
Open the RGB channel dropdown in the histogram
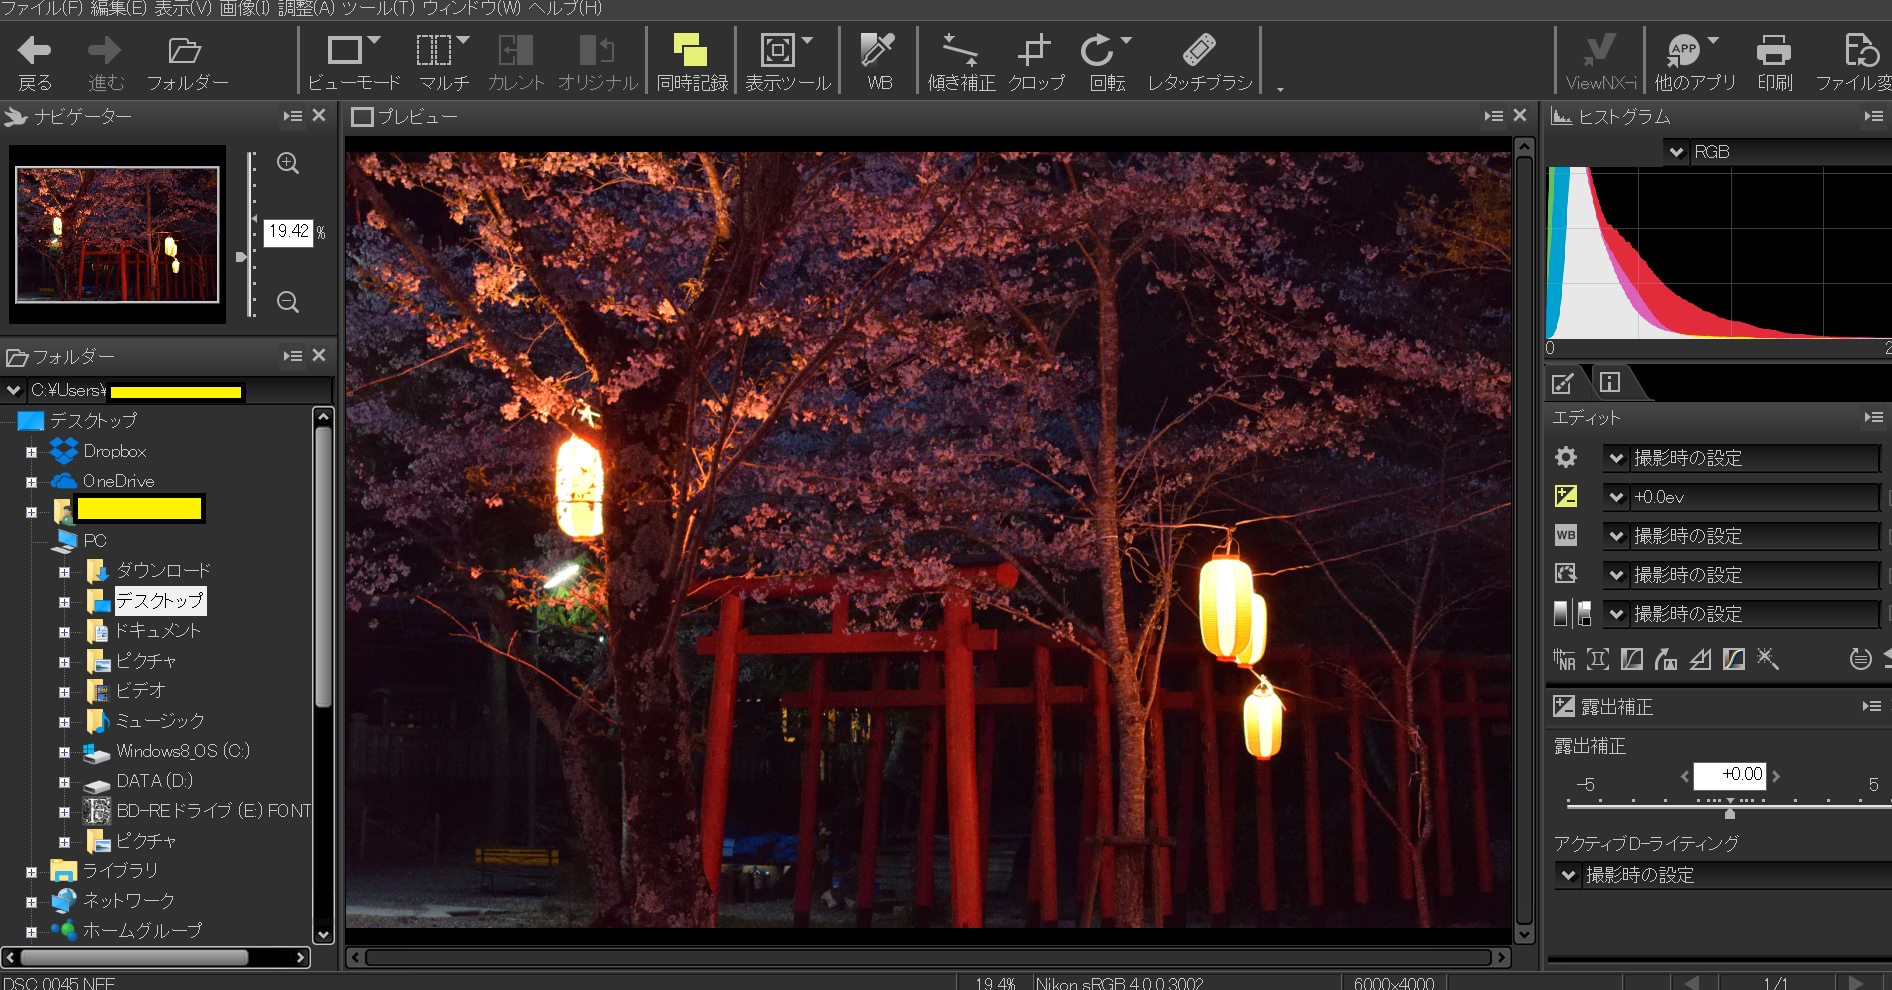coord(1676,152)
